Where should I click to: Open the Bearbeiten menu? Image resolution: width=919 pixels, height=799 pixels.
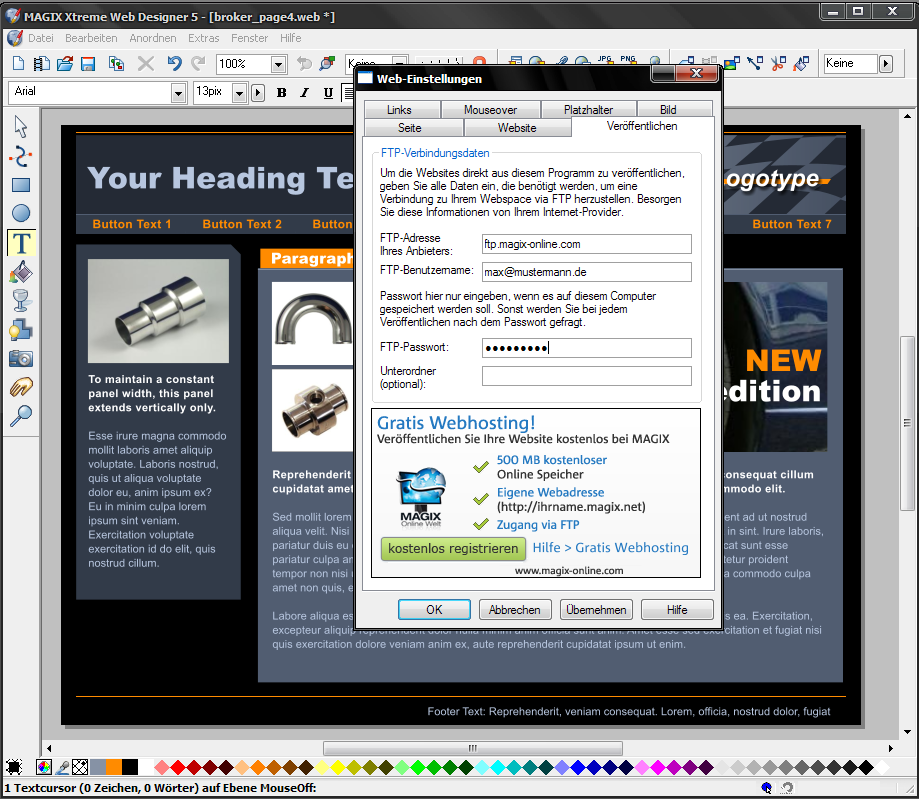click(91, 38)
